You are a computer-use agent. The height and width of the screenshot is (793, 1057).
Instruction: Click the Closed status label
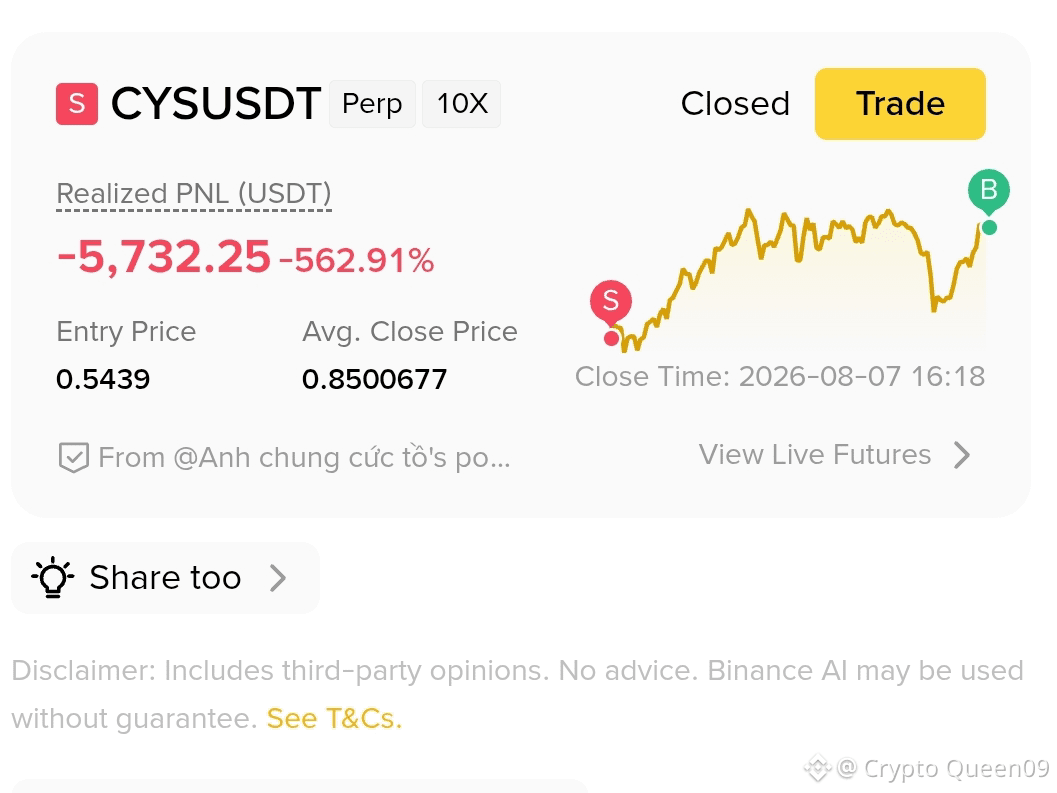click(x=735, y=104)
